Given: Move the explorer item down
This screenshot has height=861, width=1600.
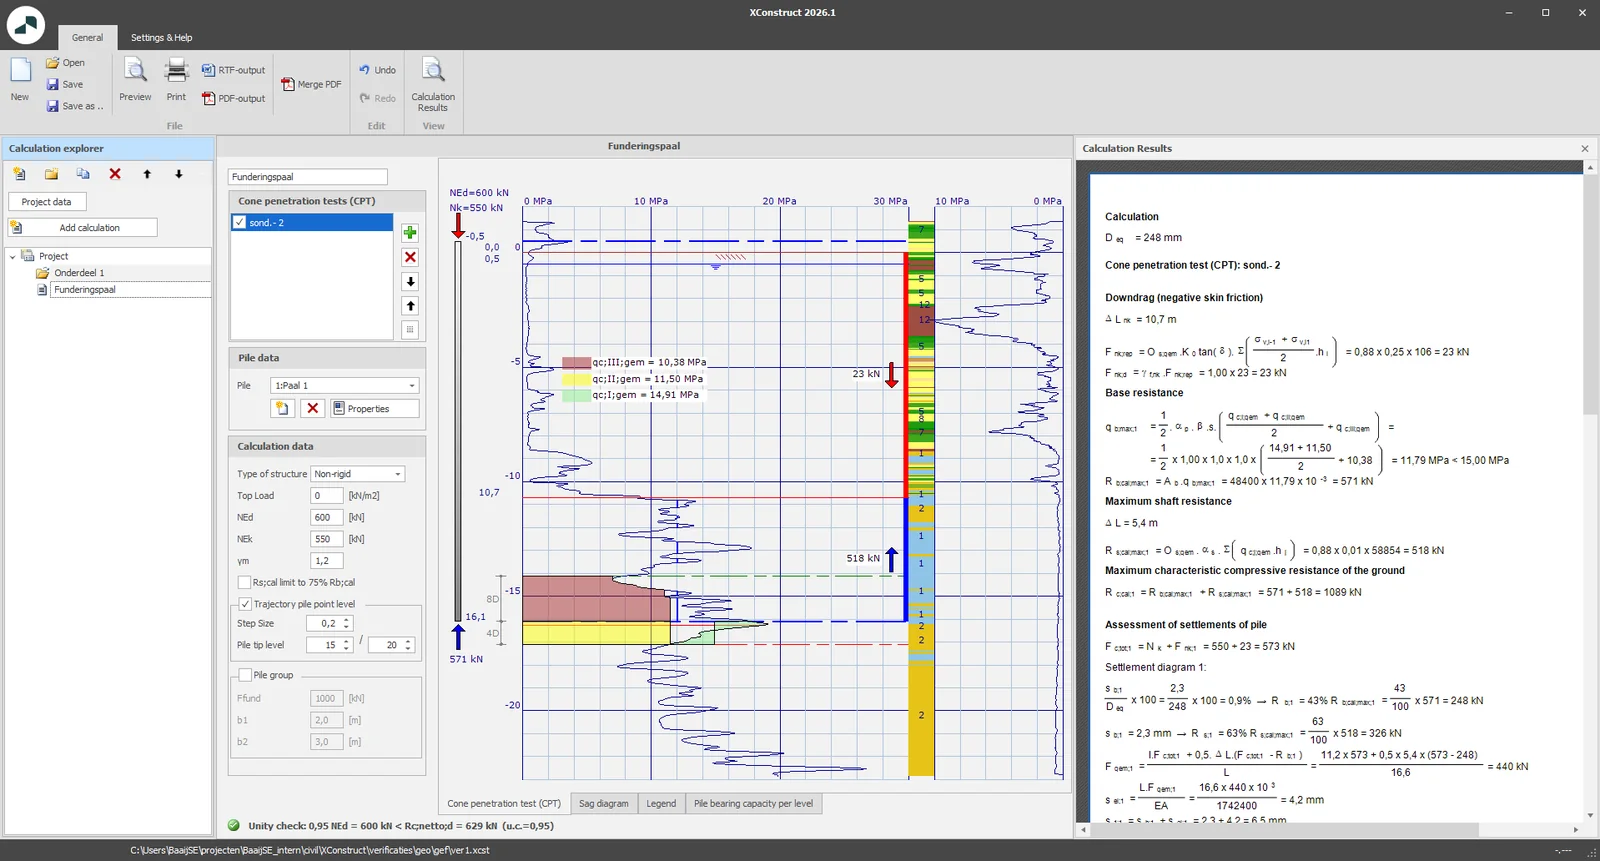Looking at the screenshot, I should tap(179, 174).
